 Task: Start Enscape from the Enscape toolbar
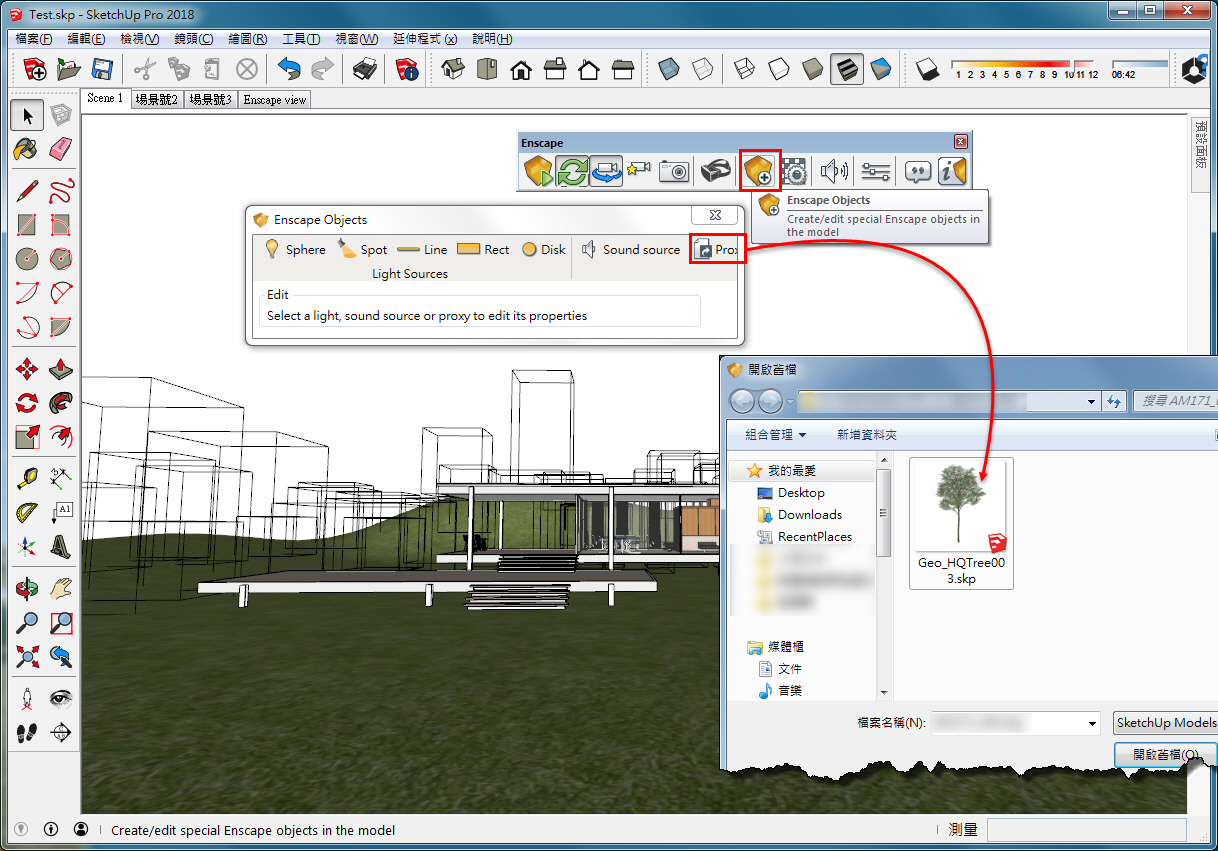click(x=538, y=171)
